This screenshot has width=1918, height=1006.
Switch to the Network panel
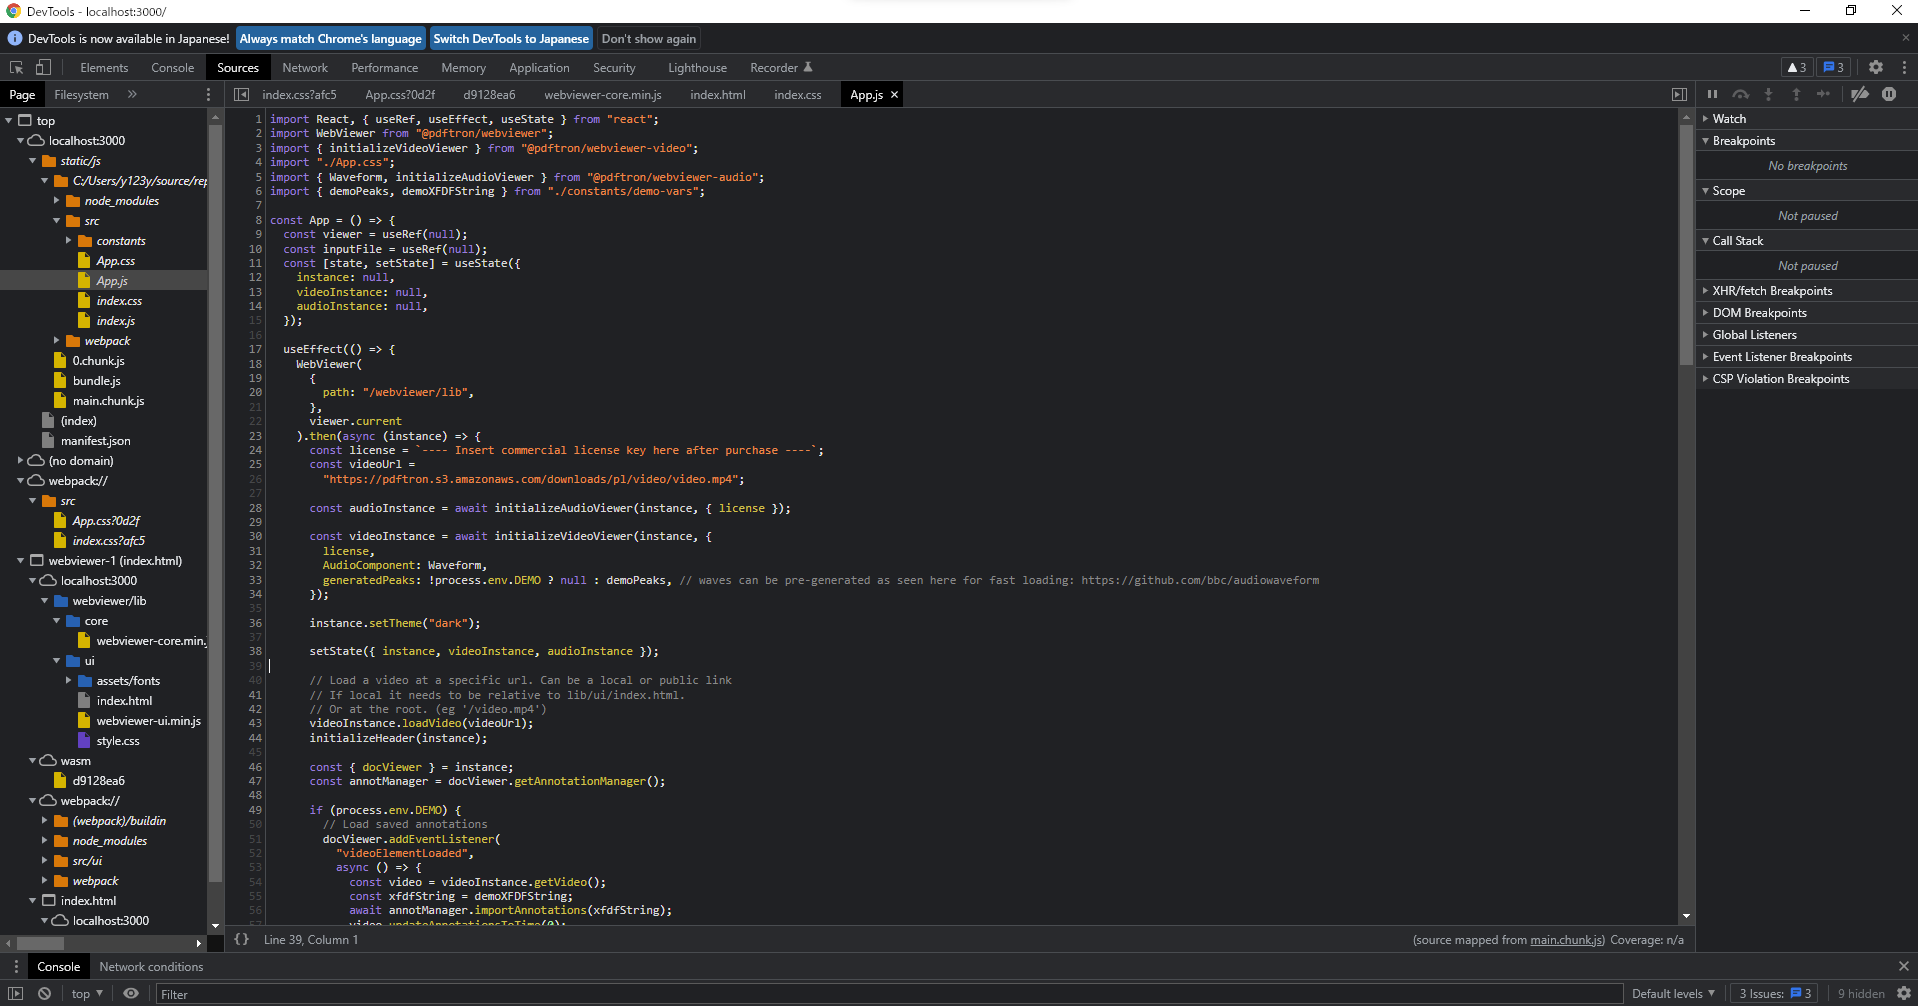(305, 67)
